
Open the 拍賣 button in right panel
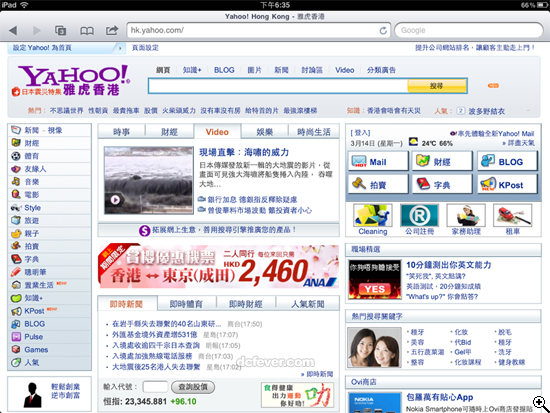pos(378,184)
